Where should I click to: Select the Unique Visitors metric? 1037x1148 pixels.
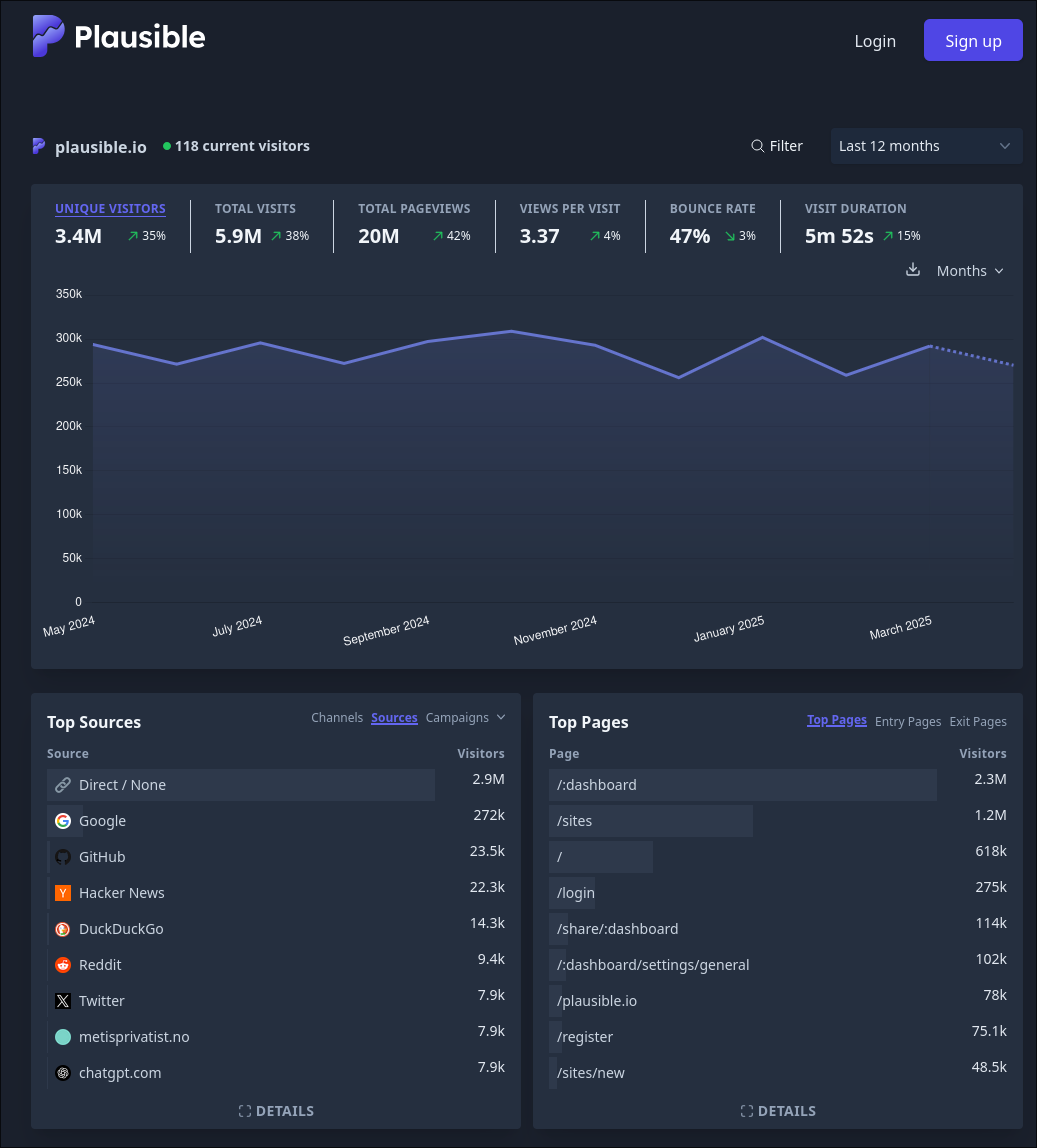(x=110, y=225)
